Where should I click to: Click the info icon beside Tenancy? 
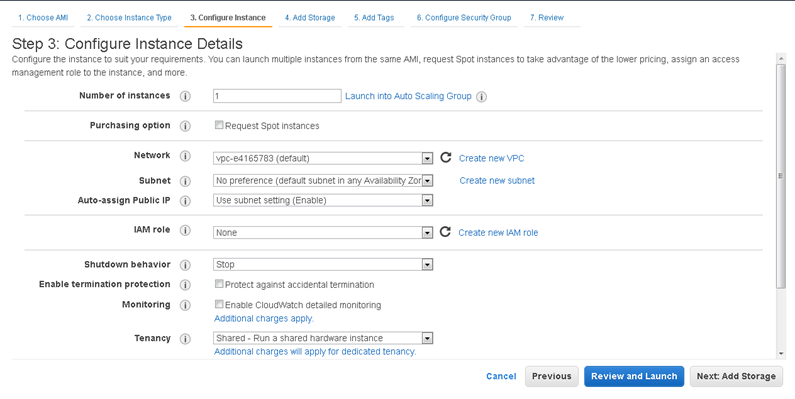(185, 339)
